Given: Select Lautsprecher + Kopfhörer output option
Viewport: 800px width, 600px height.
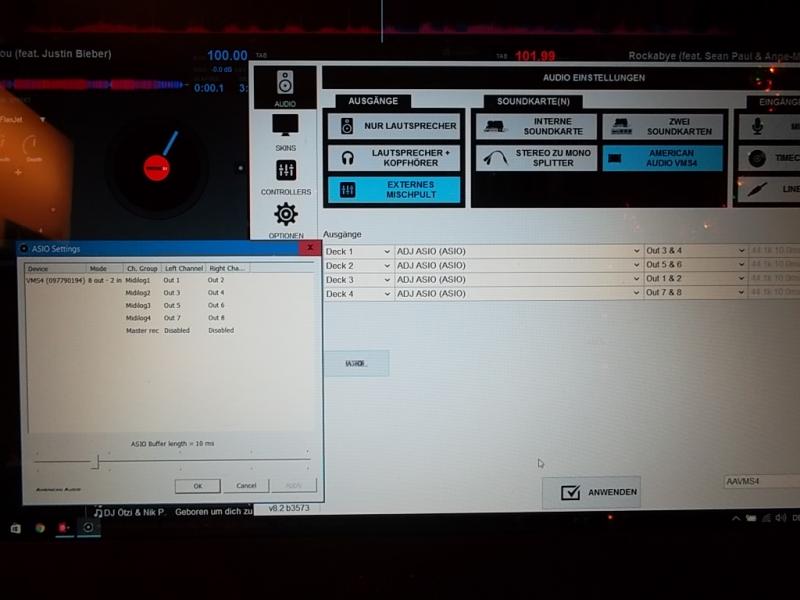Looking at the screenshot, I should pyautogui.click(x=394, y=158).
